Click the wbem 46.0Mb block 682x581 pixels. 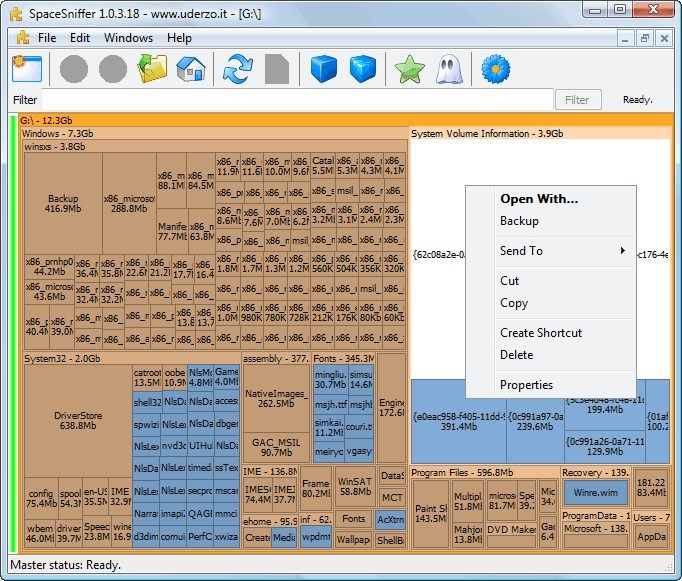tap(40, 534)
